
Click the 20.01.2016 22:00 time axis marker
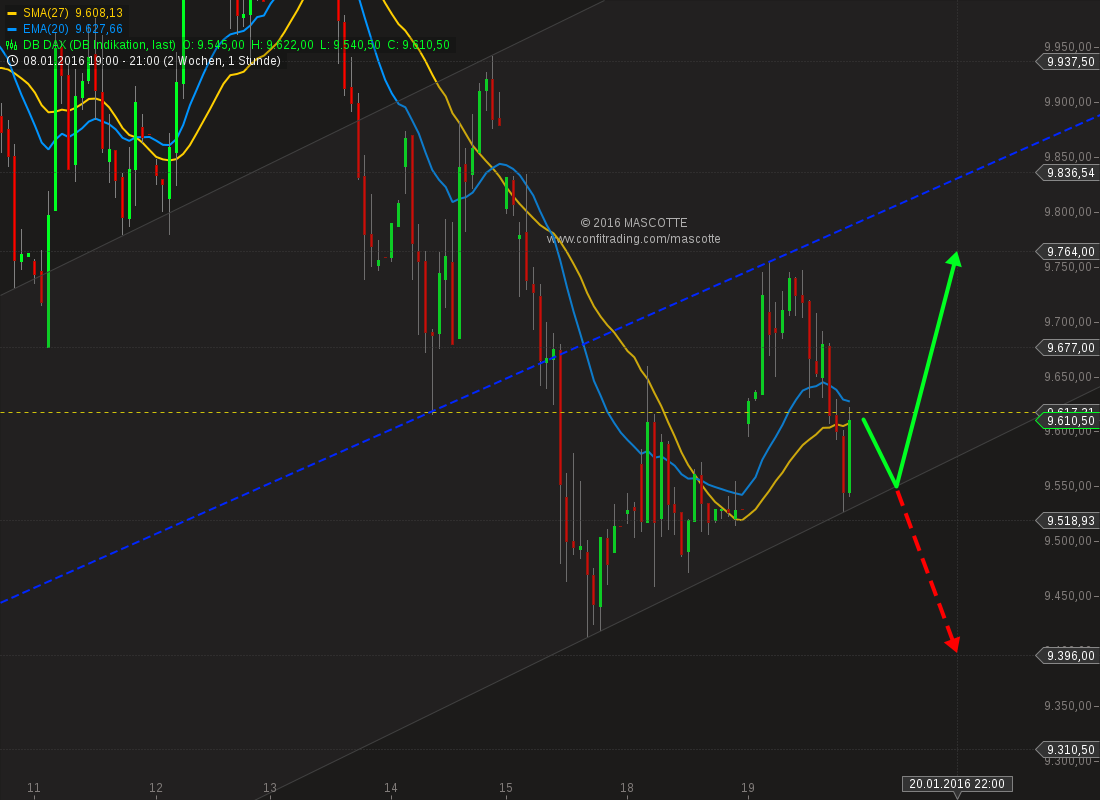pyautogui.click(x=957, y=784)
